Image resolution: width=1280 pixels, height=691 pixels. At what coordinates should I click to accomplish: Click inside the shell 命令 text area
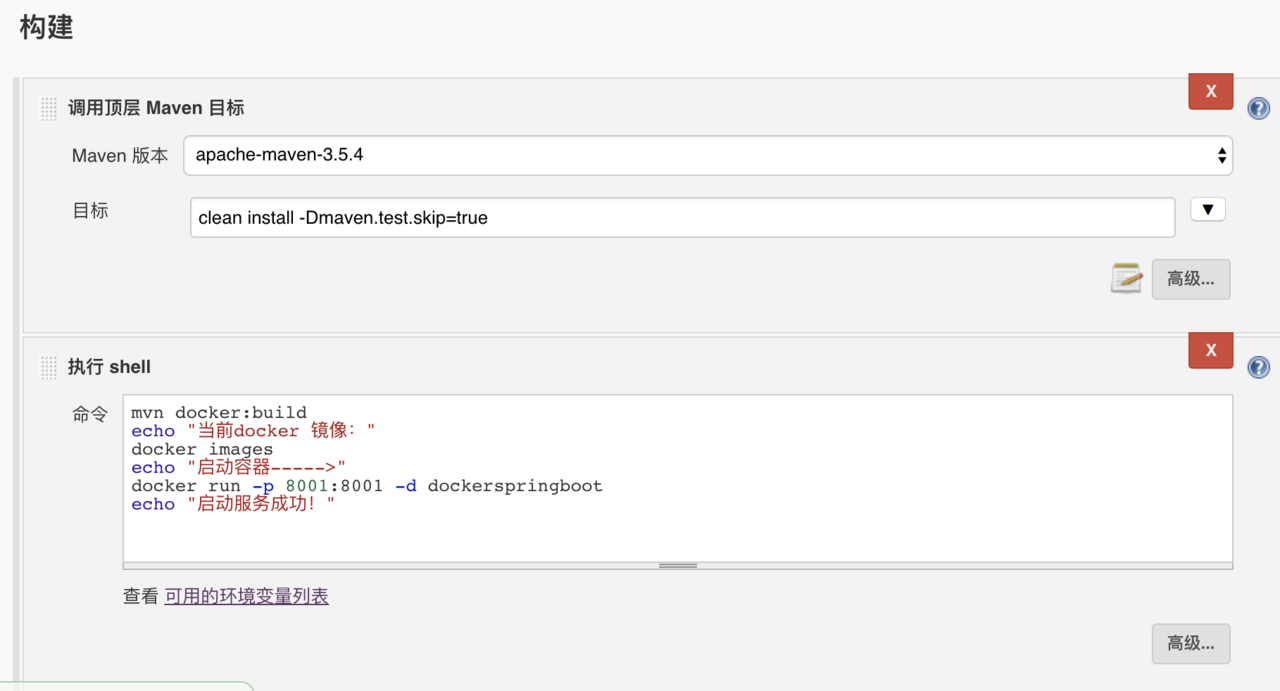click(x=678, y=481)
